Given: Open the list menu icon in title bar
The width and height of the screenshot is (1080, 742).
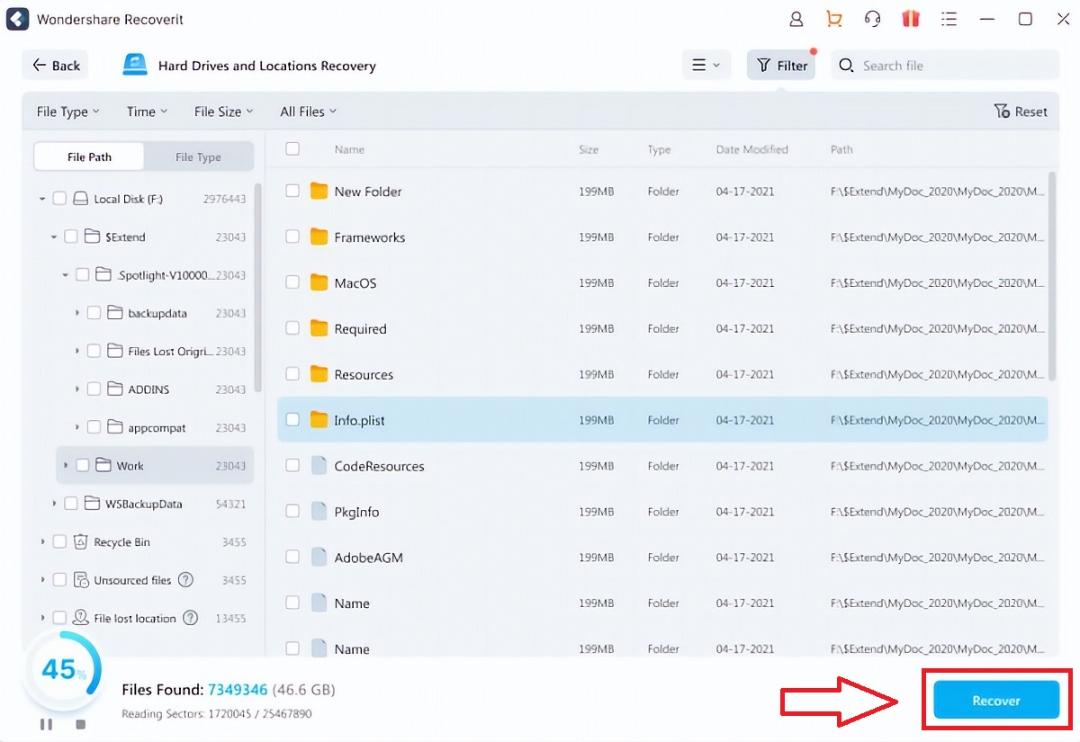Looking at the screenshot, I should (949, 19).
